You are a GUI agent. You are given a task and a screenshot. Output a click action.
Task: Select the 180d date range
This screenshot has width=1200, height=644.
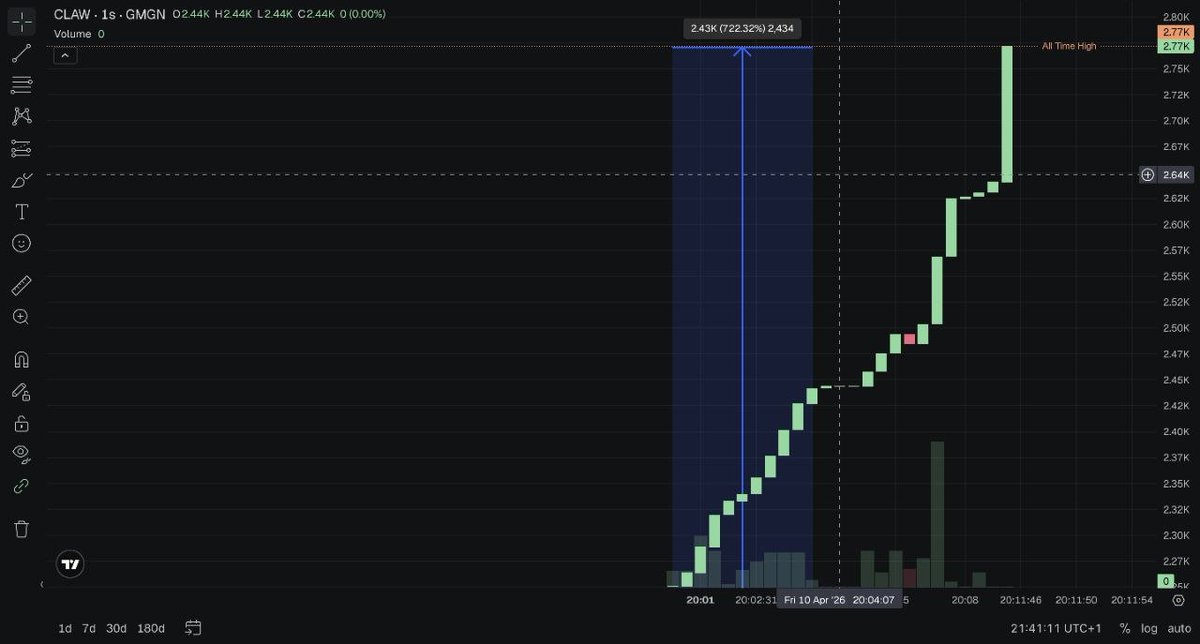[151, 628]
